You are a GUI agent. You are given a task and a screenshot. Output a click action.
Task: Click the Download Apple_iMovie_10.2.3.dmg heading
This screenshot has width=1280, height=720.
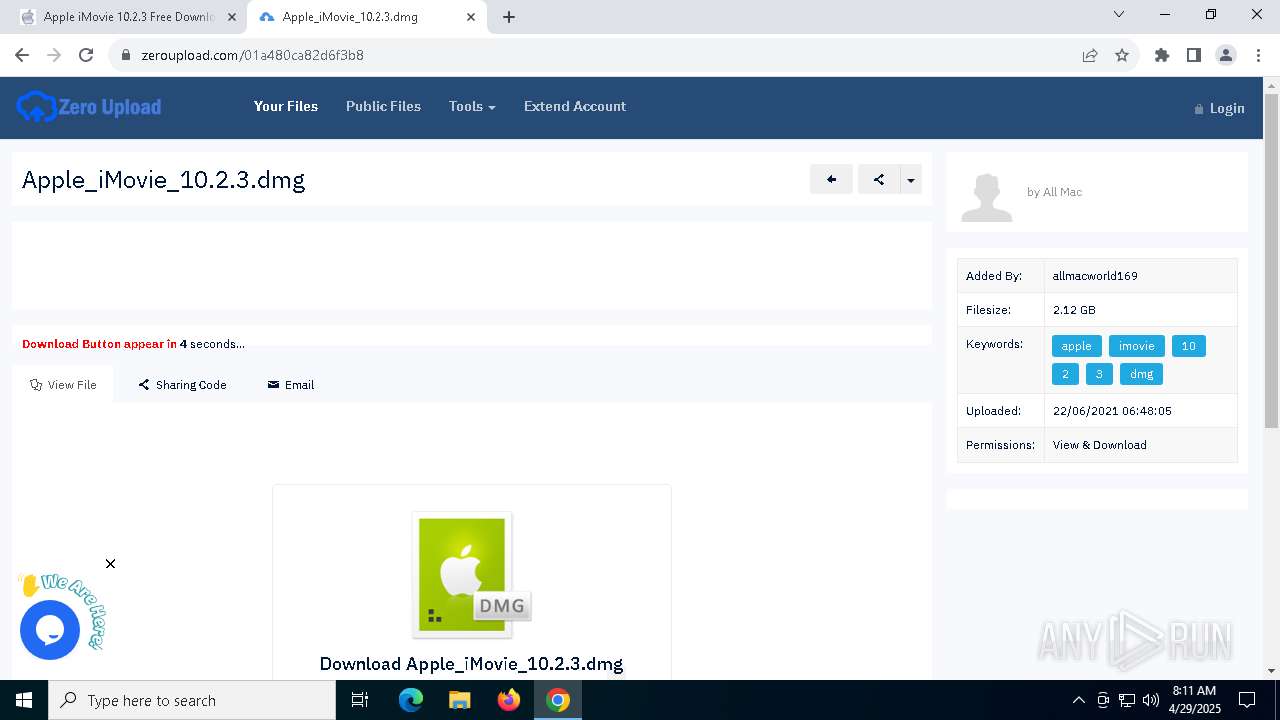click(471, 664)
